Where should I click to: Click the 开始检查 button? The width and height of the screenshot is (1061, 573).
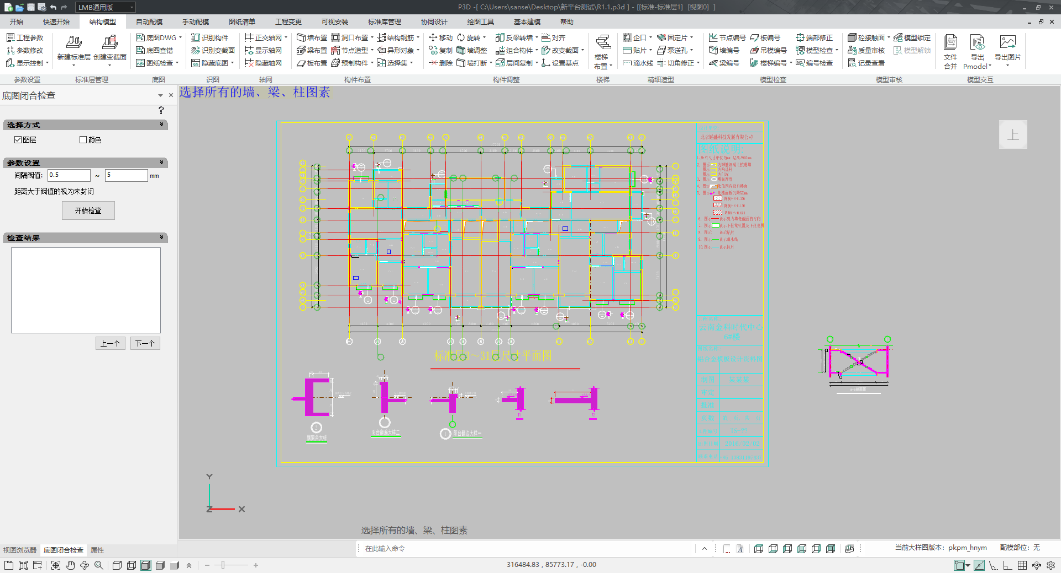click(x=88, y=211)
